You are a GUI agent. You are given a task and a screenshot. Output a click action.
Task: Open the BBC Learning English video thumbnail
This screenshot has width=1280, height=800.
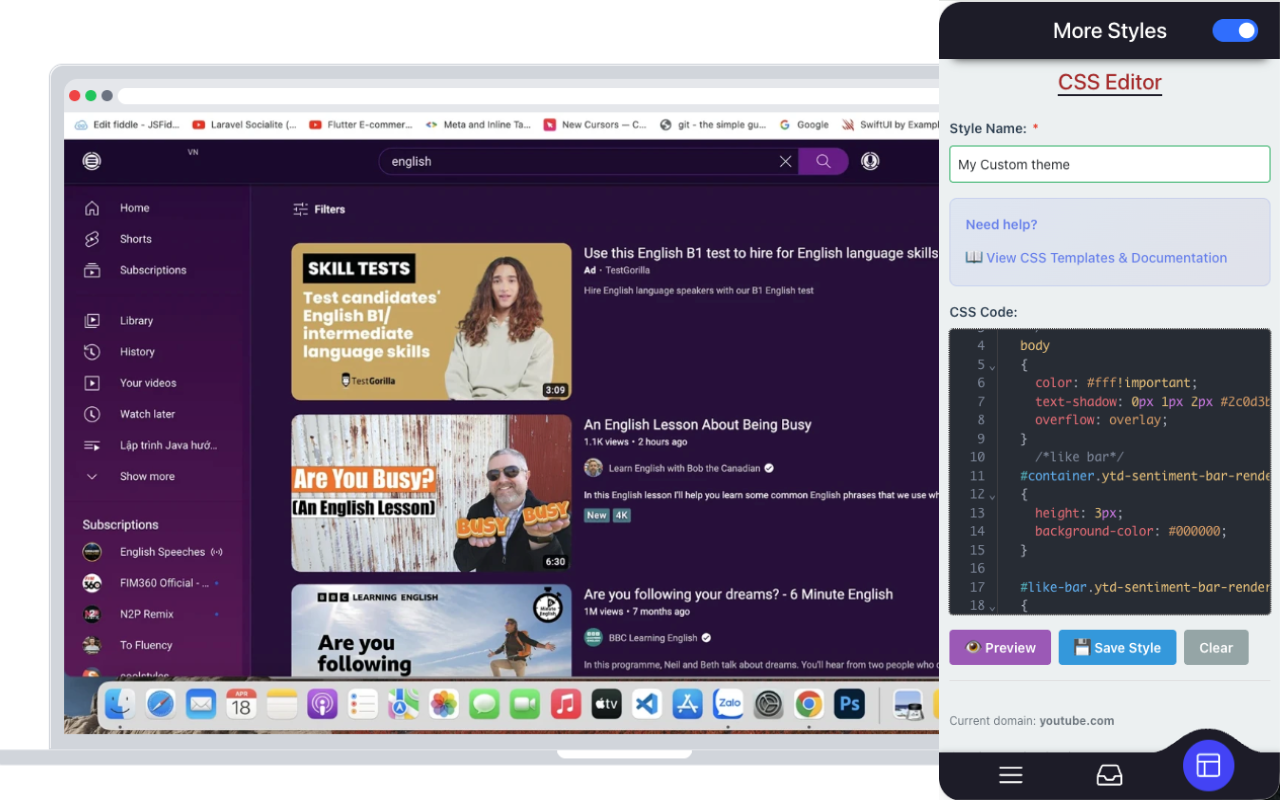[432, 630]
